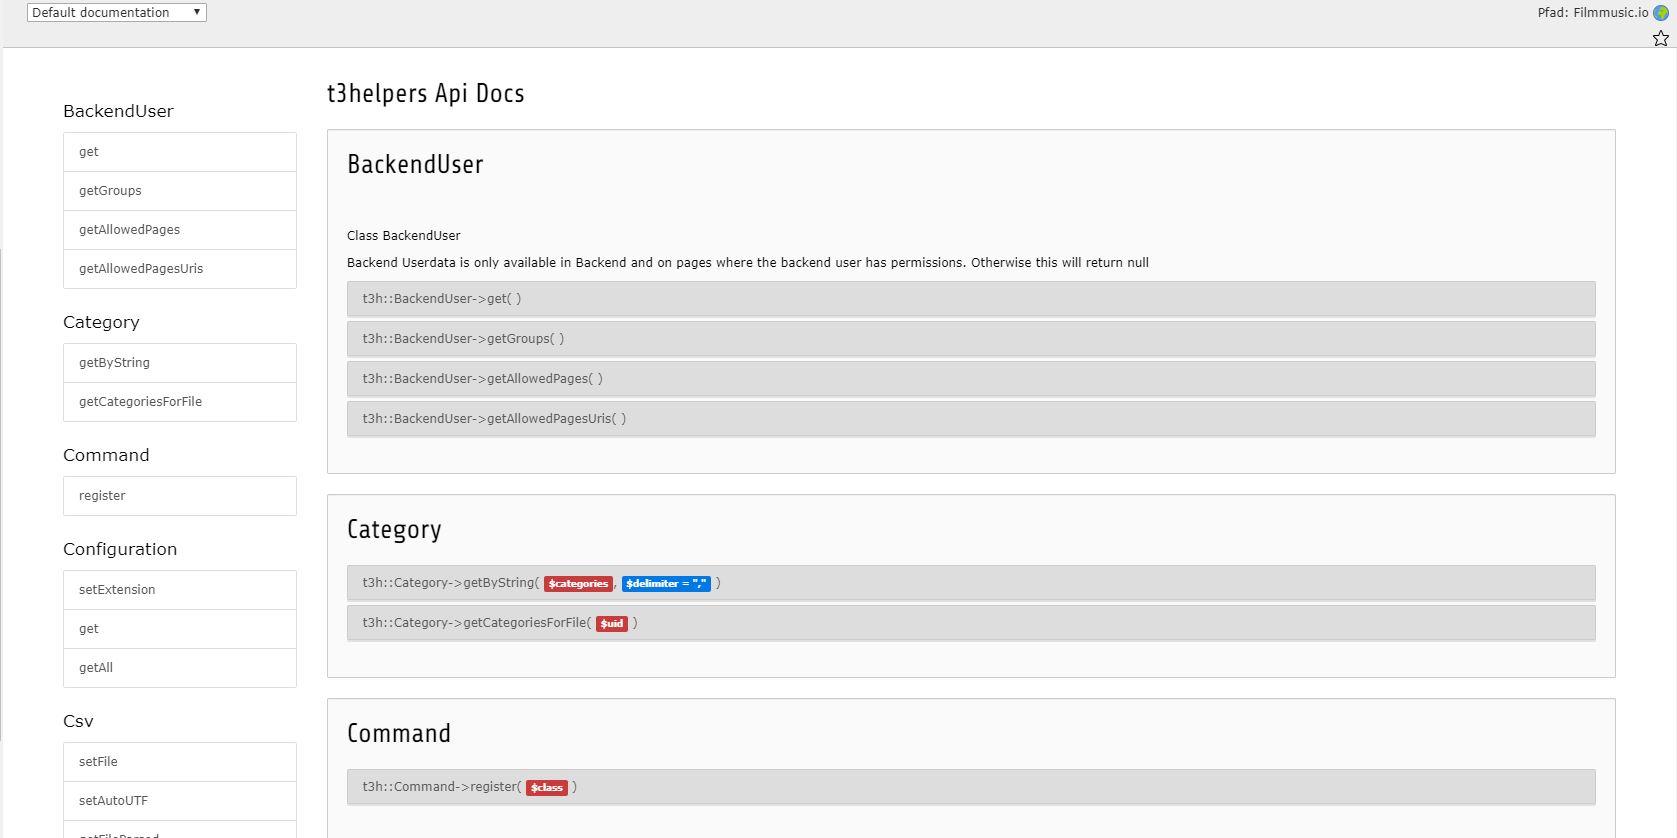
Task: Select setAutoUTF under Csv
Action: pyautogui.click(x=180, y=801)
